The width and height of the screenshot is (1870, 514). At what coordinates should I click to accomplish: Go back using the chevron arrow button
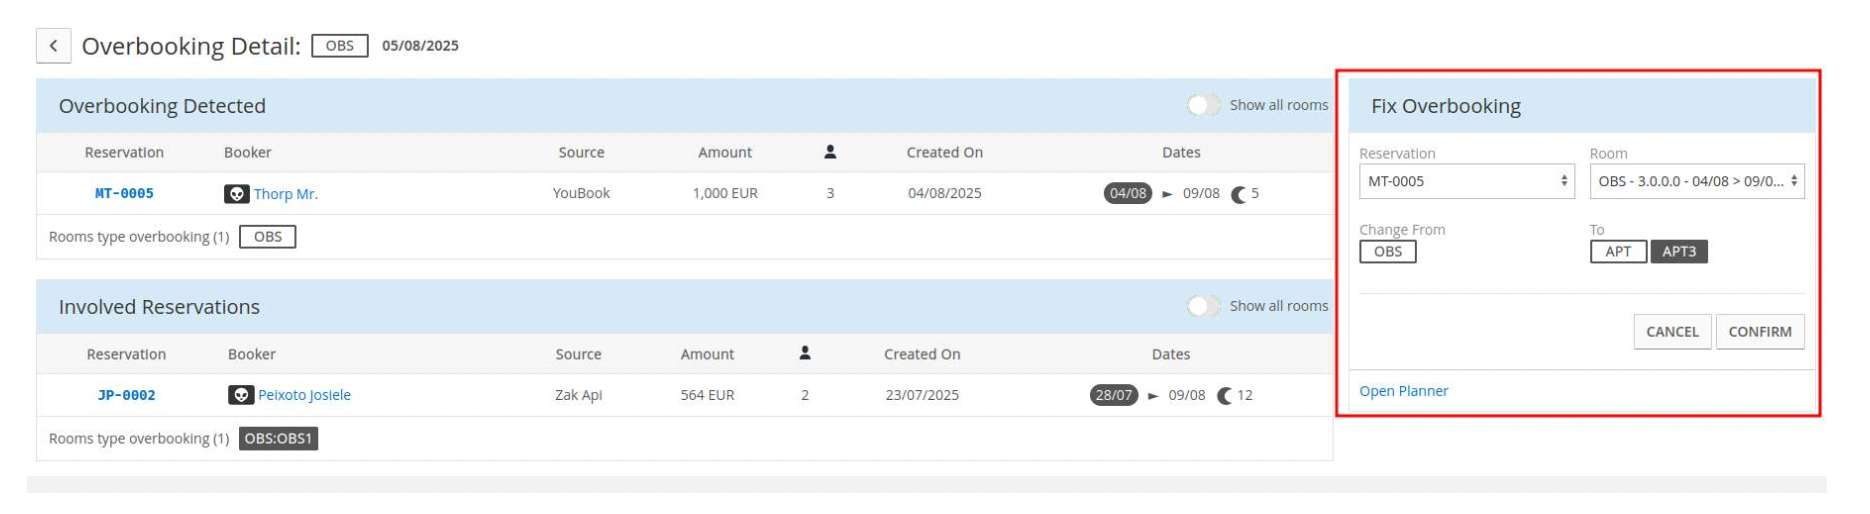coord(53,46)
